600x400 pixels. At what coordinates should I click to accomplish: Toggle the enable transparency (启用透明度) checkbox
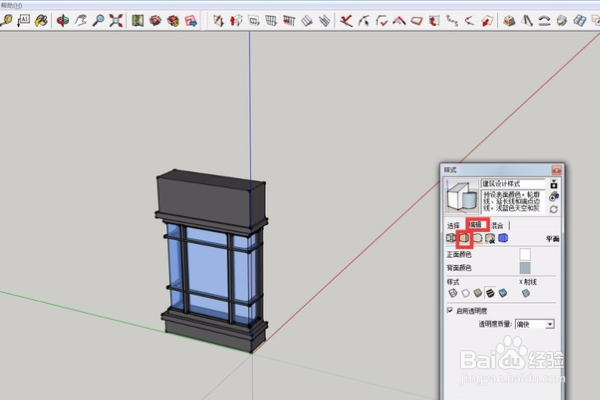click(450, 310)
